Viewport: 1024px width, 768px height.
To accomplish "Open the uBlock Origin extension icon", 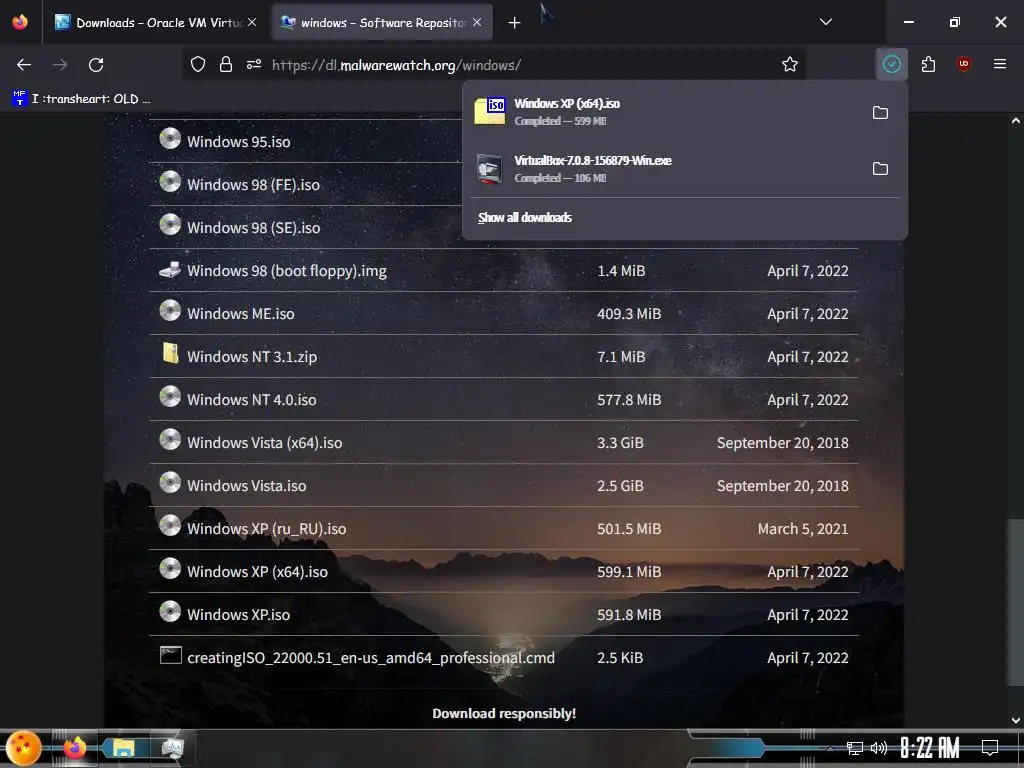I will [963, 64].
